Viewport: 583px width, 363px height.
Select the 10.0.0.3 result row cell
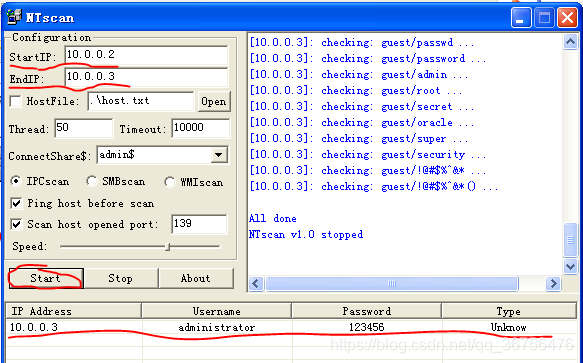point(34,327)
